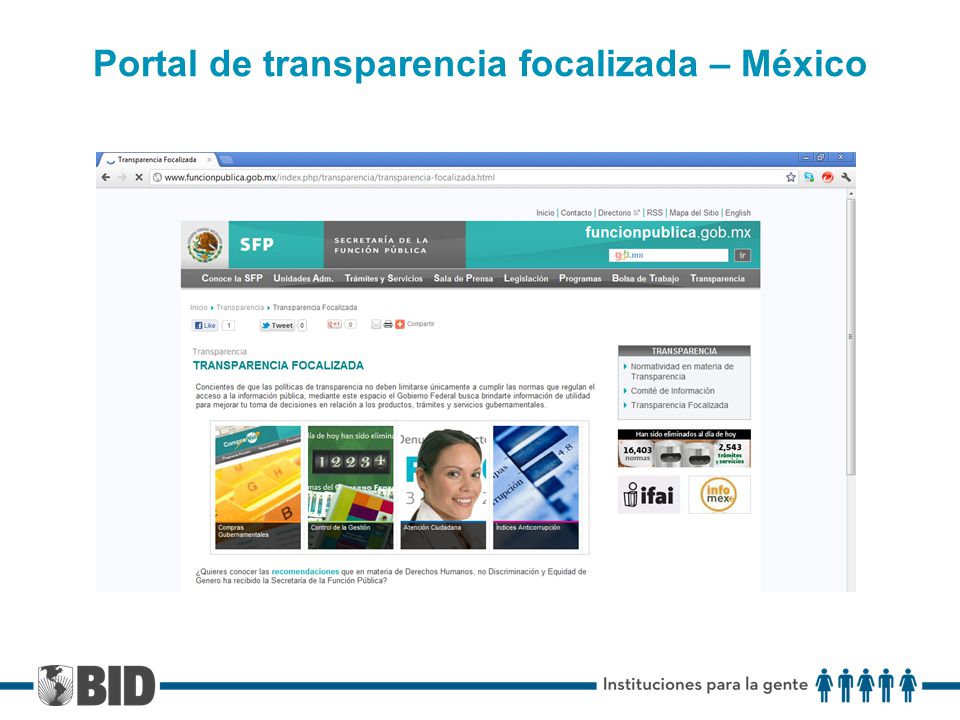Bookmark the page with the star icon
Screen dimensions: 960x720
click(791, 178)
